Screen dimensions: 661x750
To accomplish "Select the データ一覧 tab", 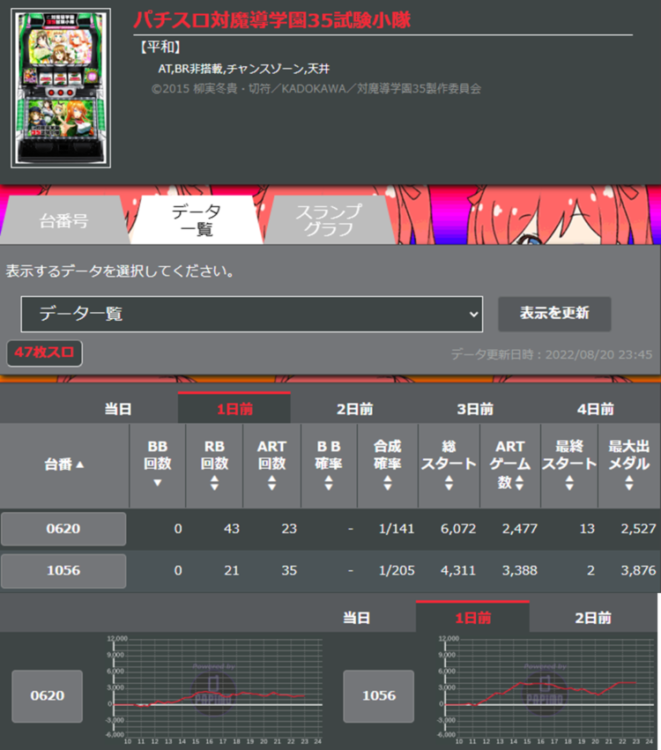I will (x=196, y=220).
